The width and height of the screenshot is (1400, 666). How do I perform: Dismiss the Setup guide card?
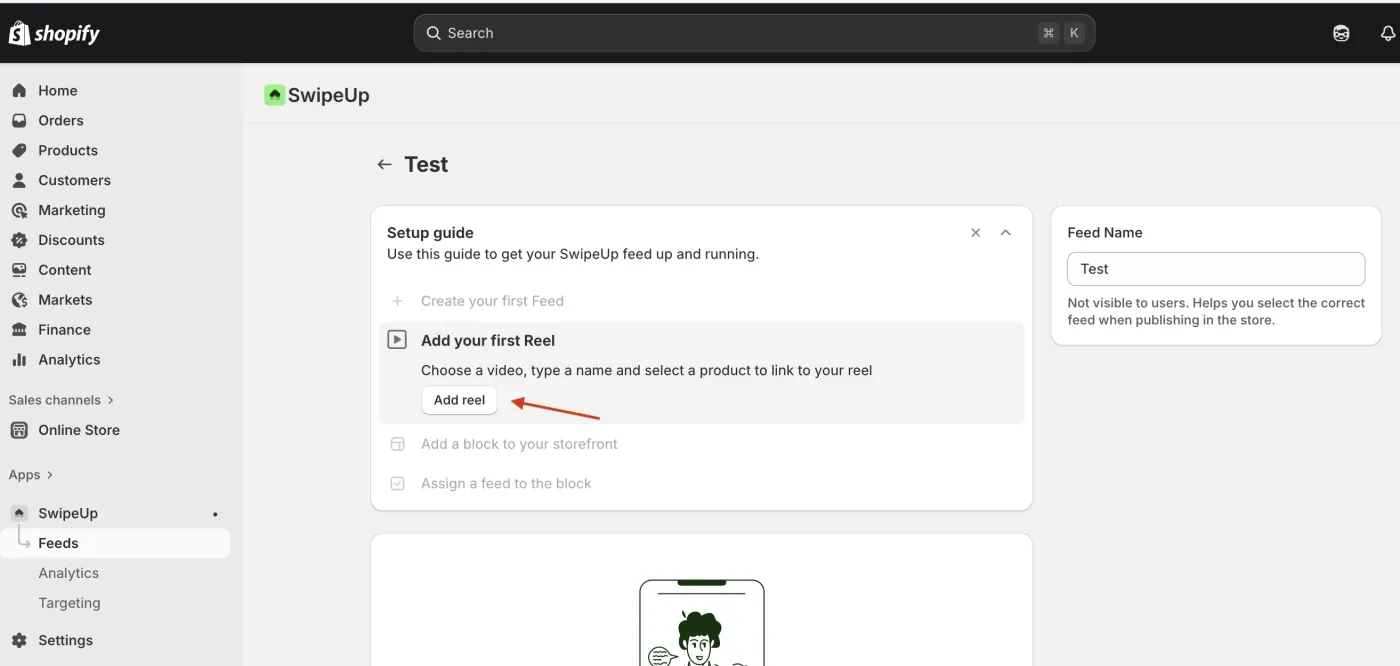(976, 233)
